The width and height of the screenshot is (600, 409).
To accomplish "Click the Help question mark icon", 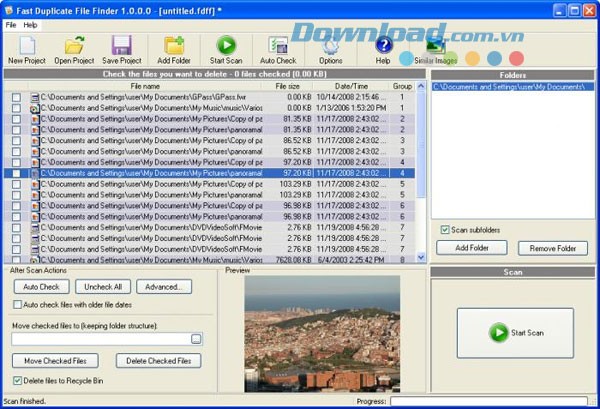I will click(x=383, y=46).
